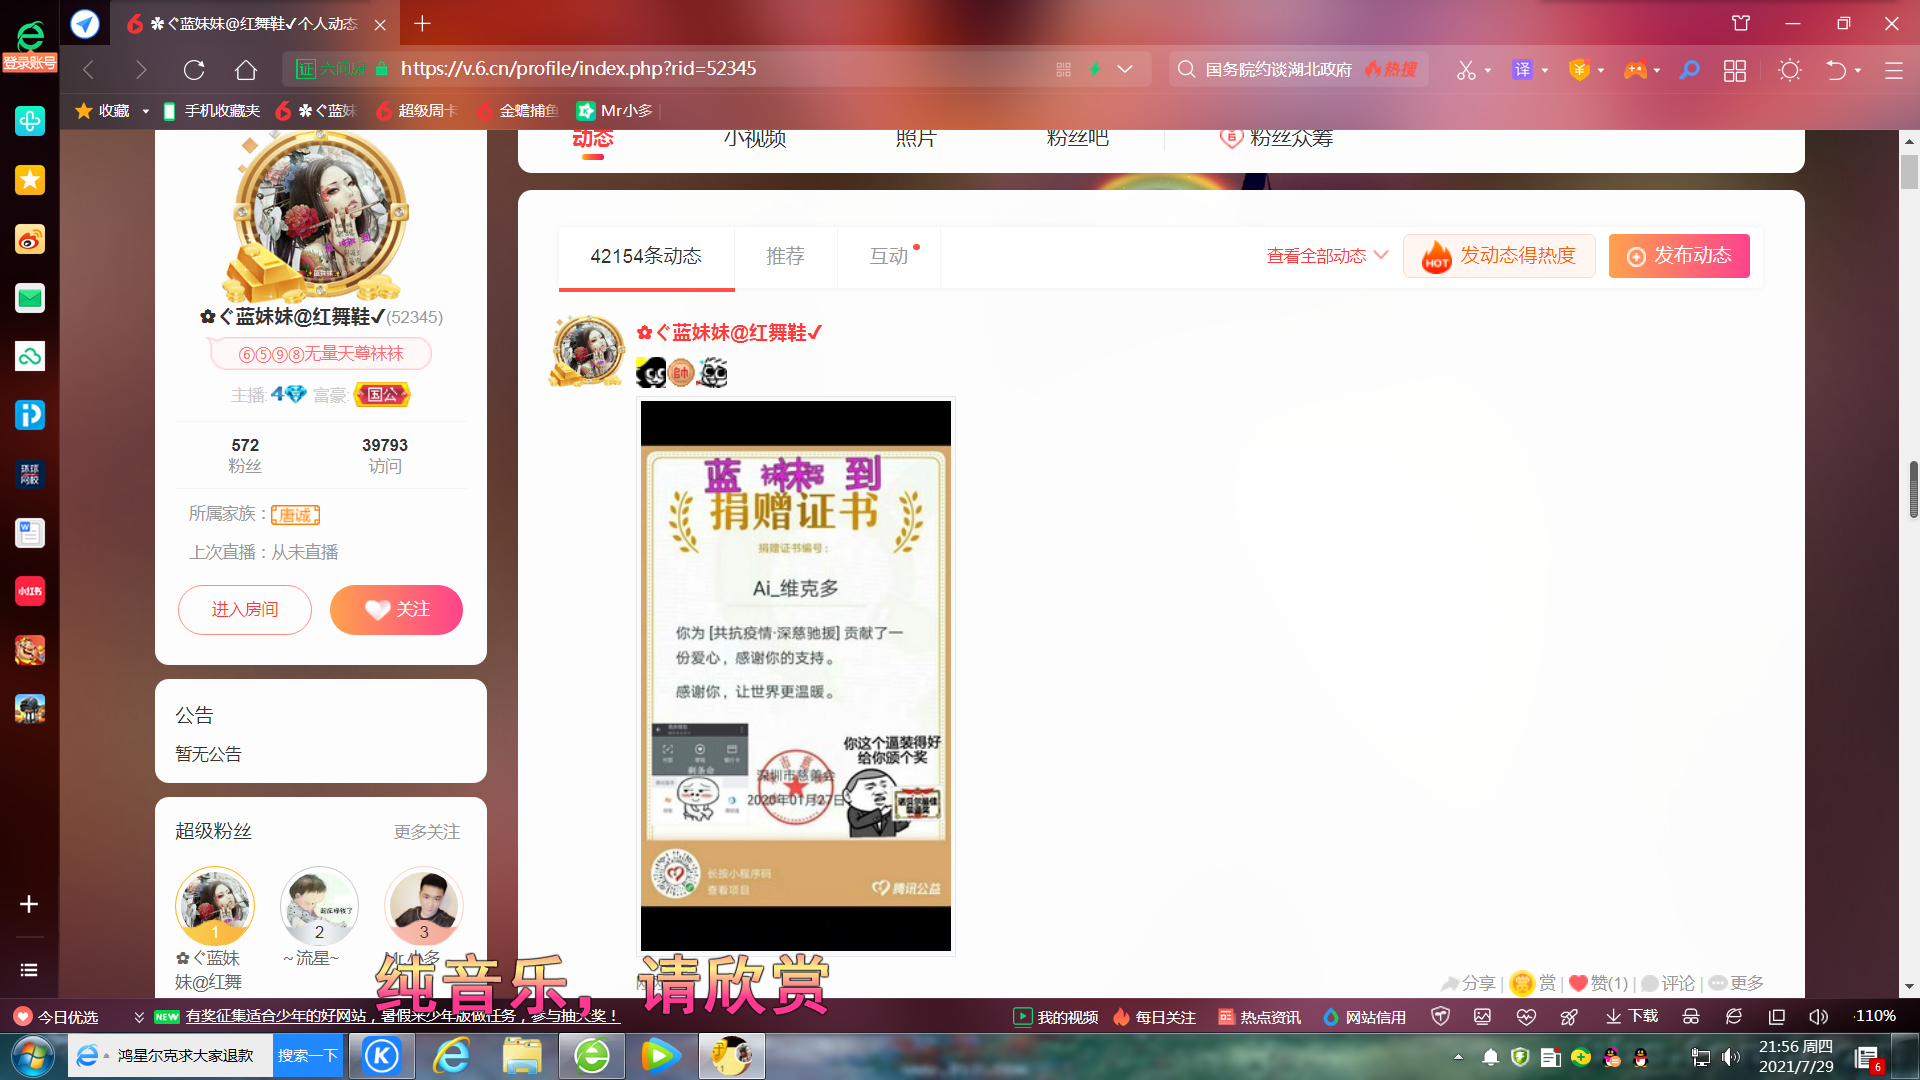Click the Windows Start button
1920x1080 pixels.
tap(32, 1056)
